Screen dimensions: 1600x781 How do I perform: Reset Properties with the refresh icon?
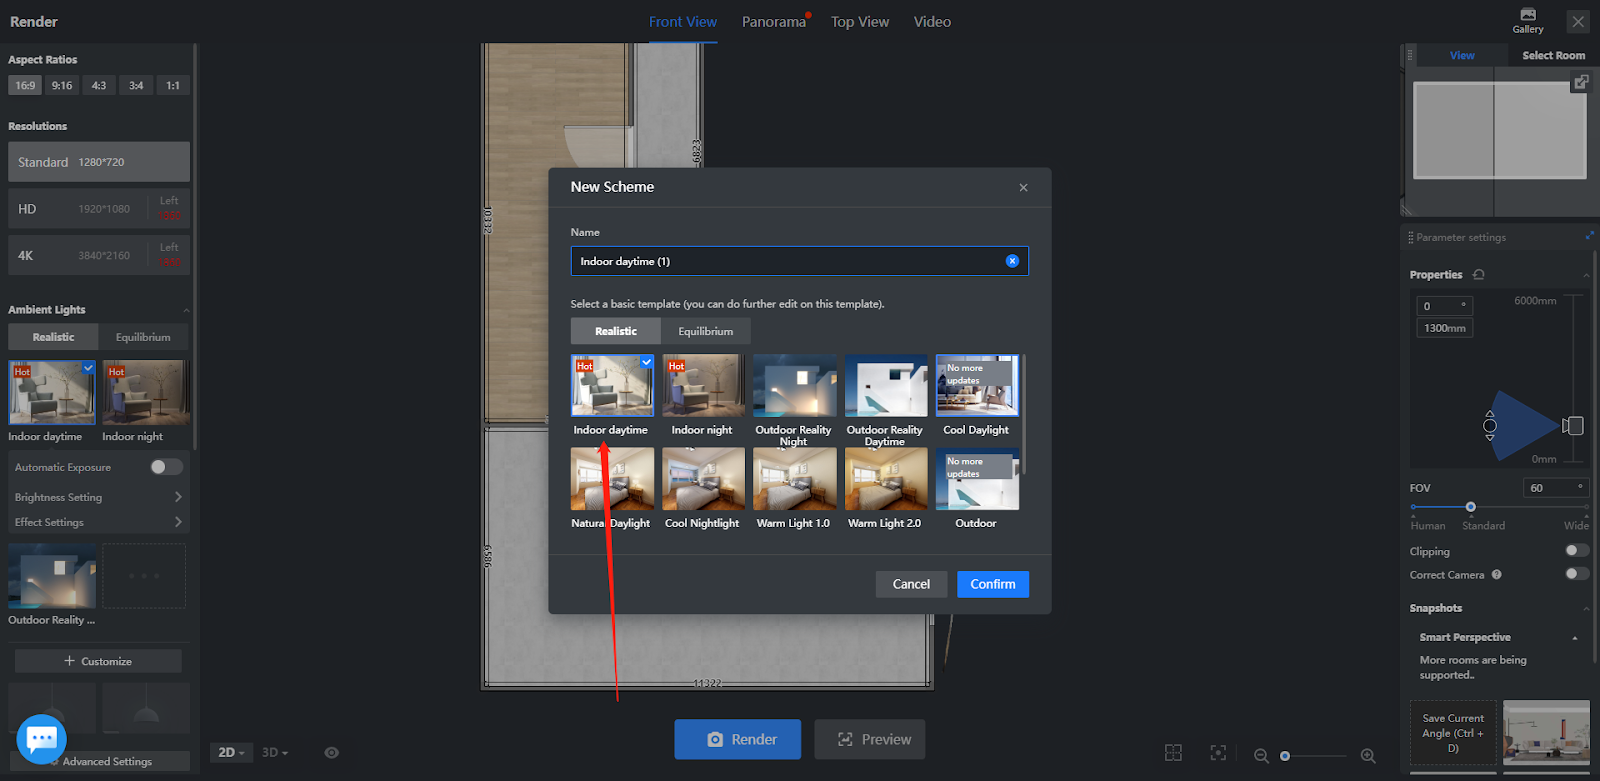1479,275
